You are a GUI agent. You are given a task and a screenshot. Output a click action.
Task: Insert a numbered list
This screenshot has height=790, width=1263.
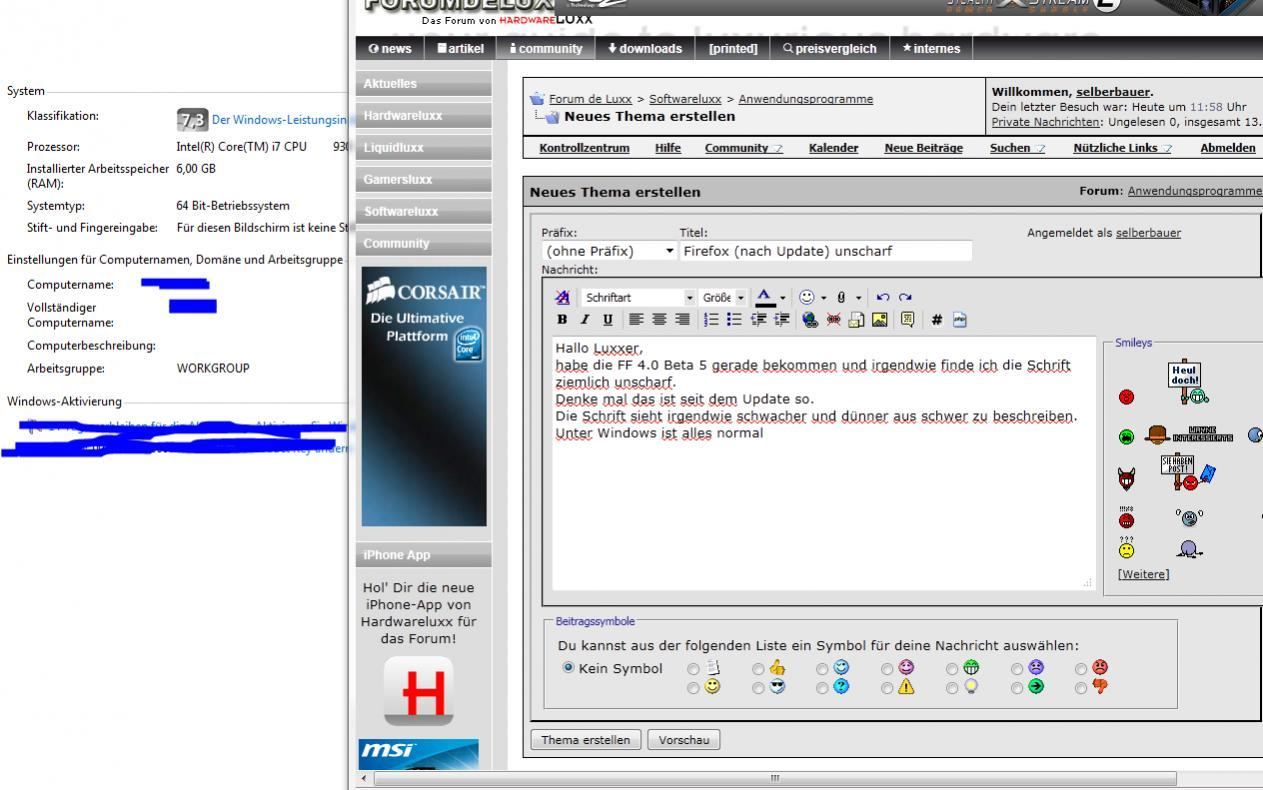coord(711,320)
